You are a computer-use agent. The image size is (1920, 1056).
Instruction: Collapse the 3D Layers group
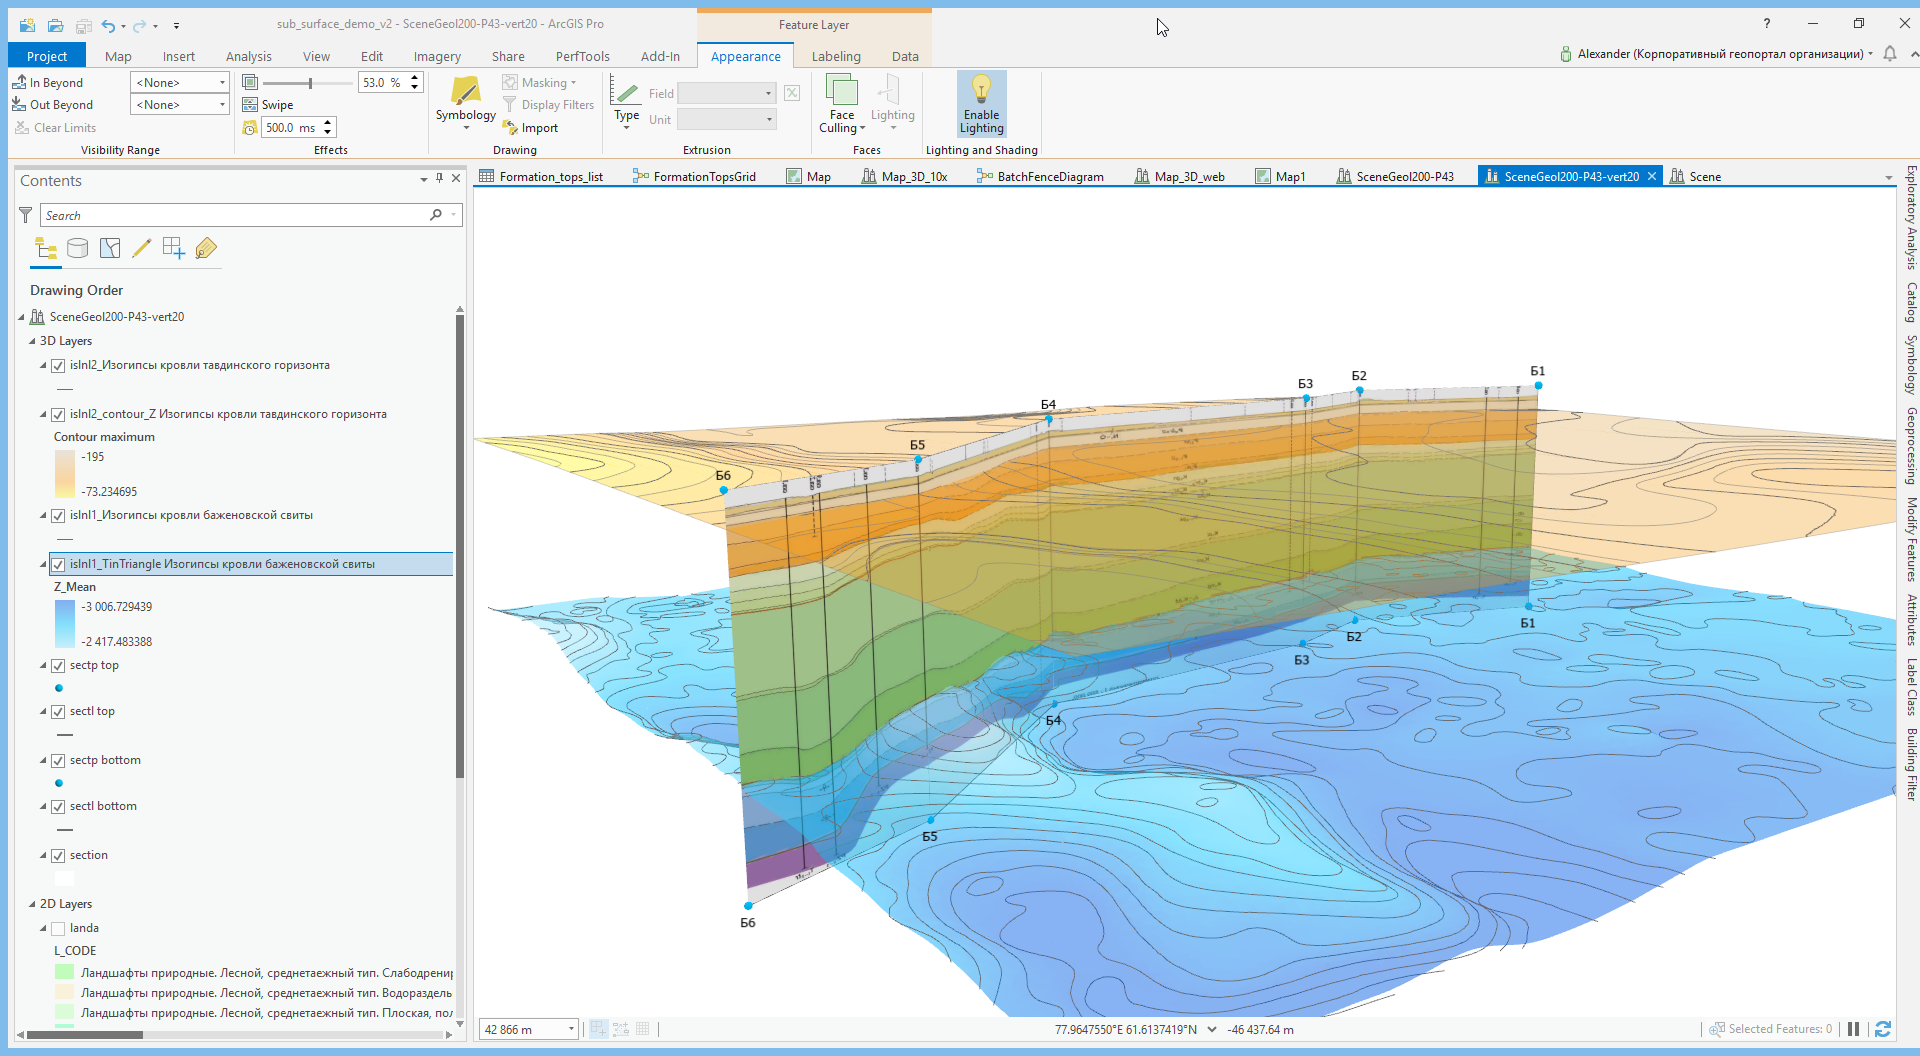click(32, 341)
